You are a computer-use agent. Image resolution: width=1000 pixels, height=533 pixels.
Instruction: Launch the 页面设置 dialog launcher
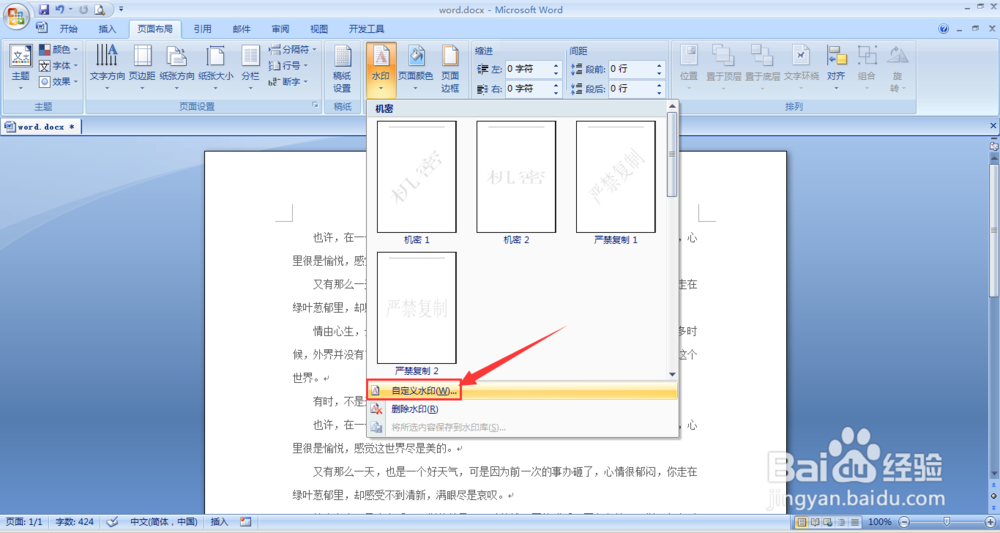click(316, 106)
